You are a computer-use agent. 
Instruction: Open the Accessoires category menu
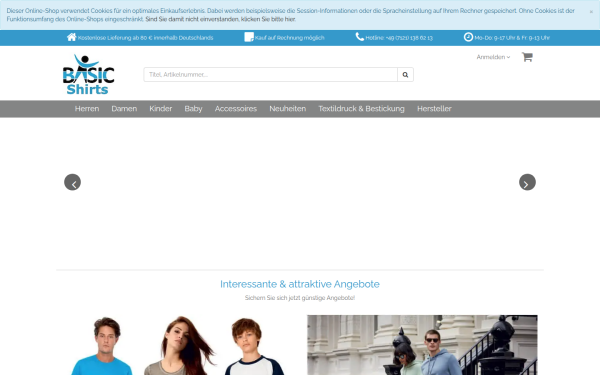pos(236,109)
